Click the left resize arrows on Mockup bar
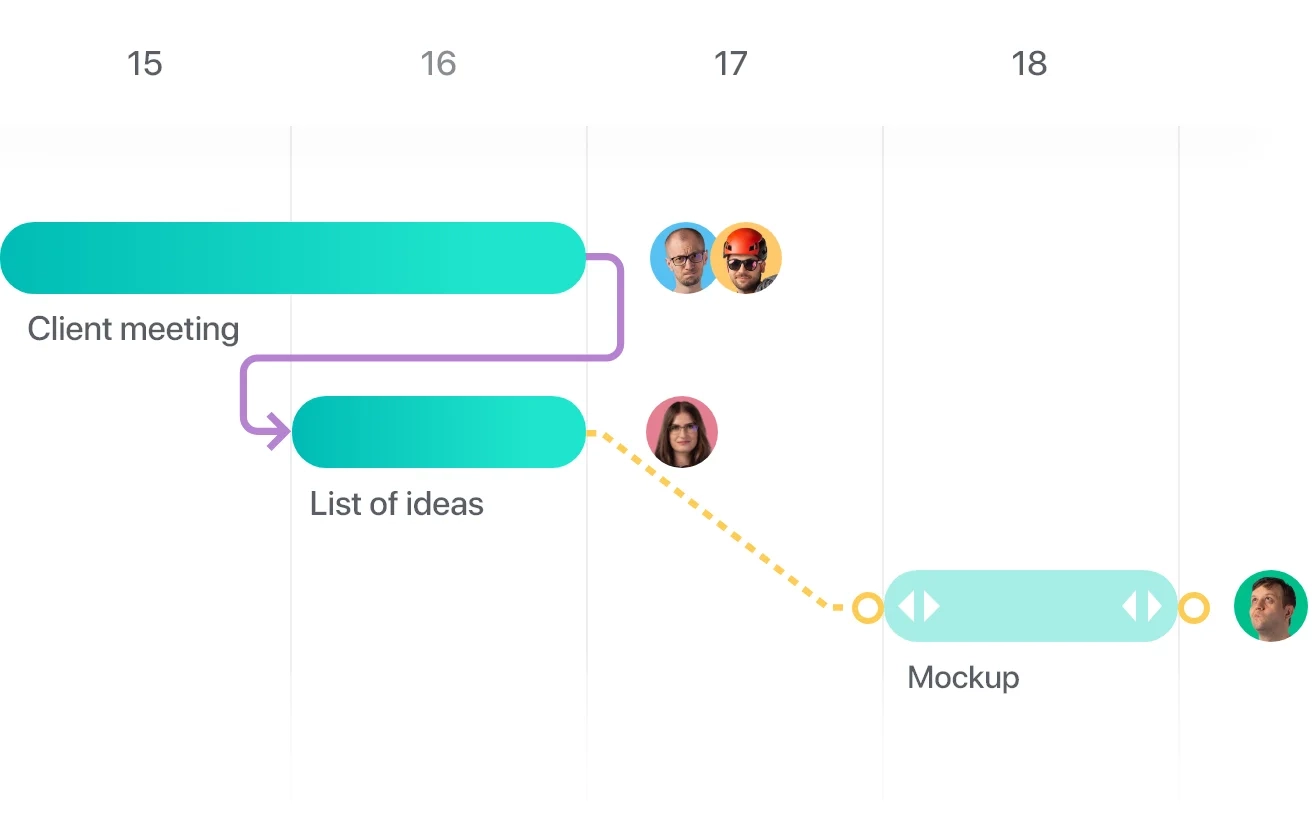This screenshot has height=840, width=1312. (919, 606)
